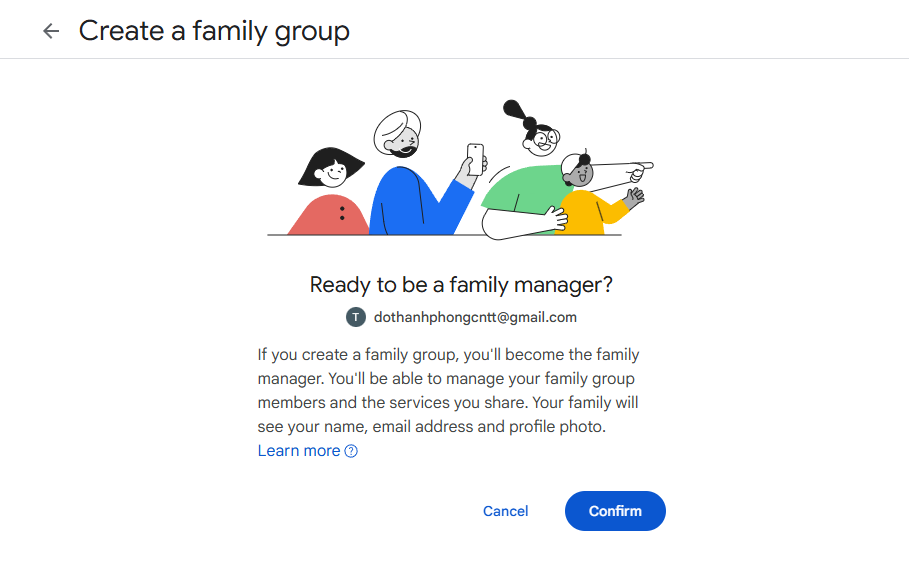
Task: Click the "Ready to be a family manager?" heading
Action: pos(461,285)
